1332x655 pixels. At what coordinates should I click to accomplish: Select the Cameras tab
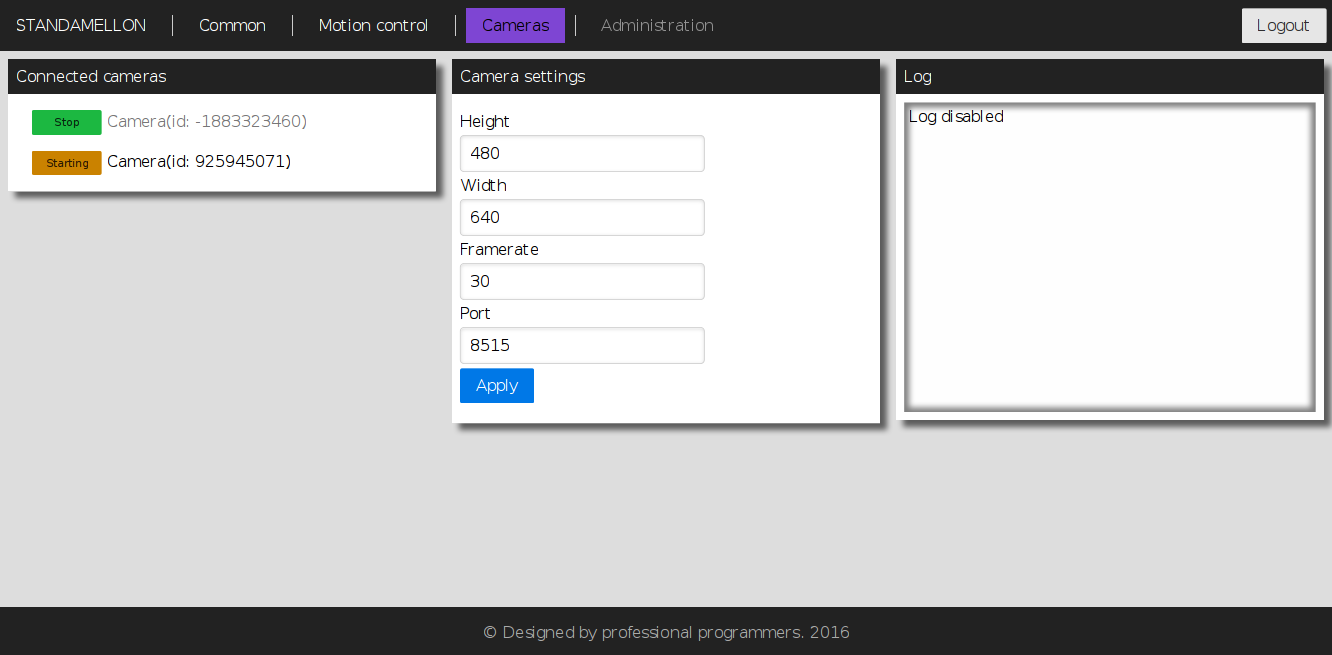coord(515,25)
